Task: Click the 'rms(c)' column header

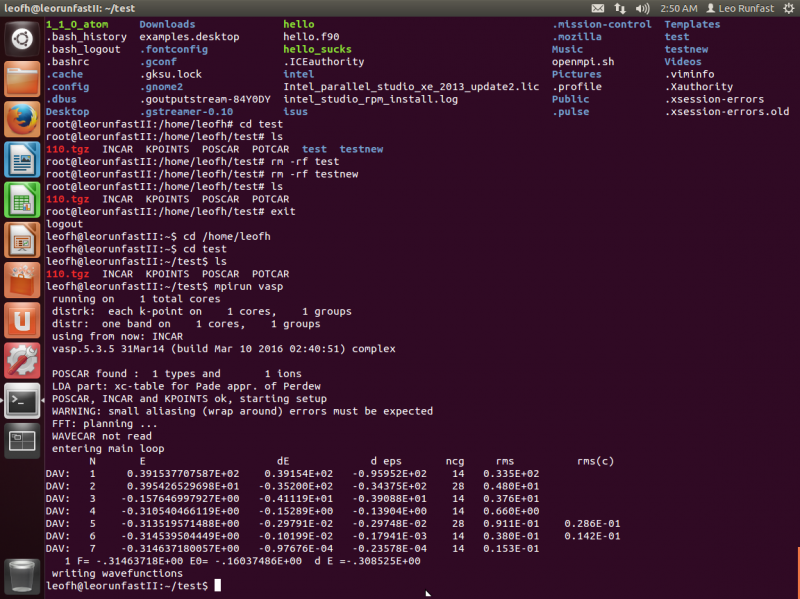Action: click(595, 461)
